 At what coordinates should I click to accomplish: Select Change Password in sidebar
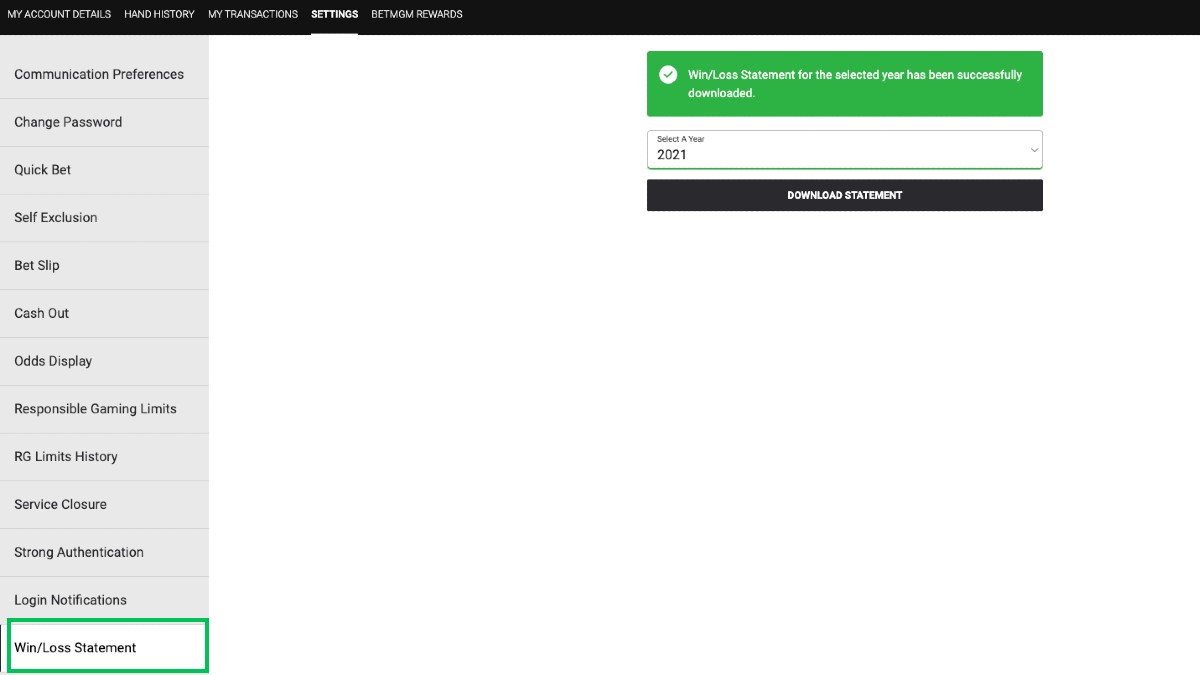(104, 122)
